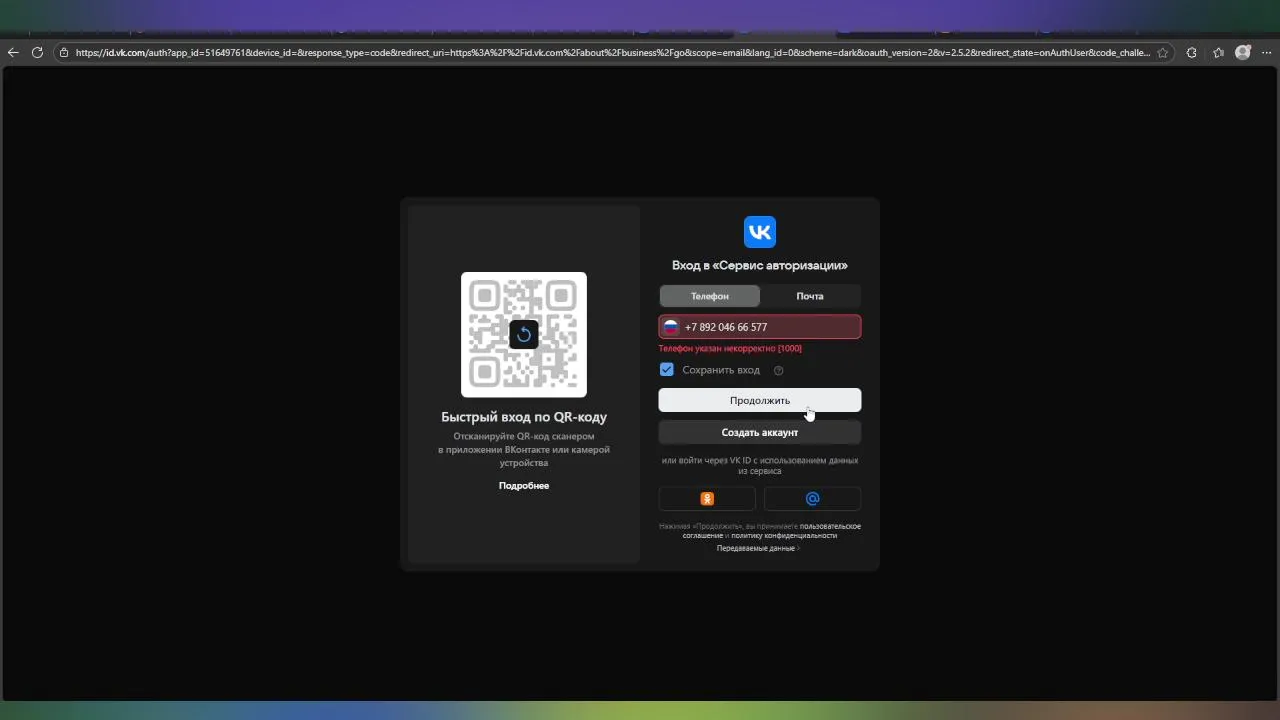Sign in with Odnoklassniki icon

[707, 499]
